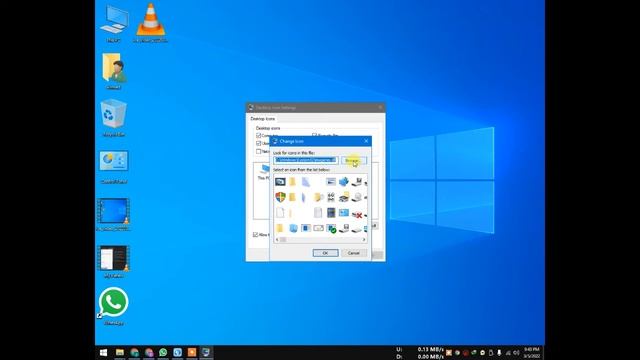Toggle the Recycle Bin checkbox
The image size is (640, 360).
pos(314,135)
